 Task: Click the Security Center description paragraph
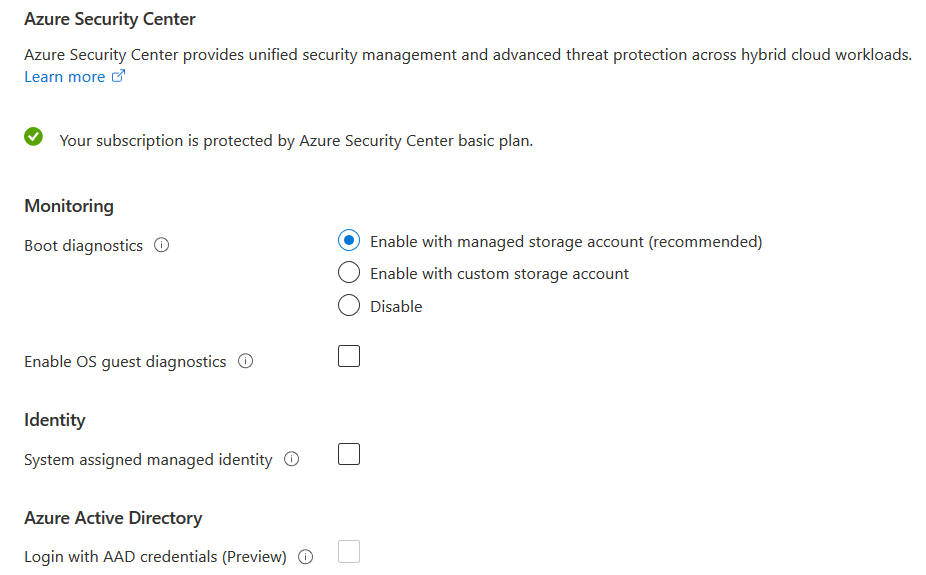coord(468,55)
